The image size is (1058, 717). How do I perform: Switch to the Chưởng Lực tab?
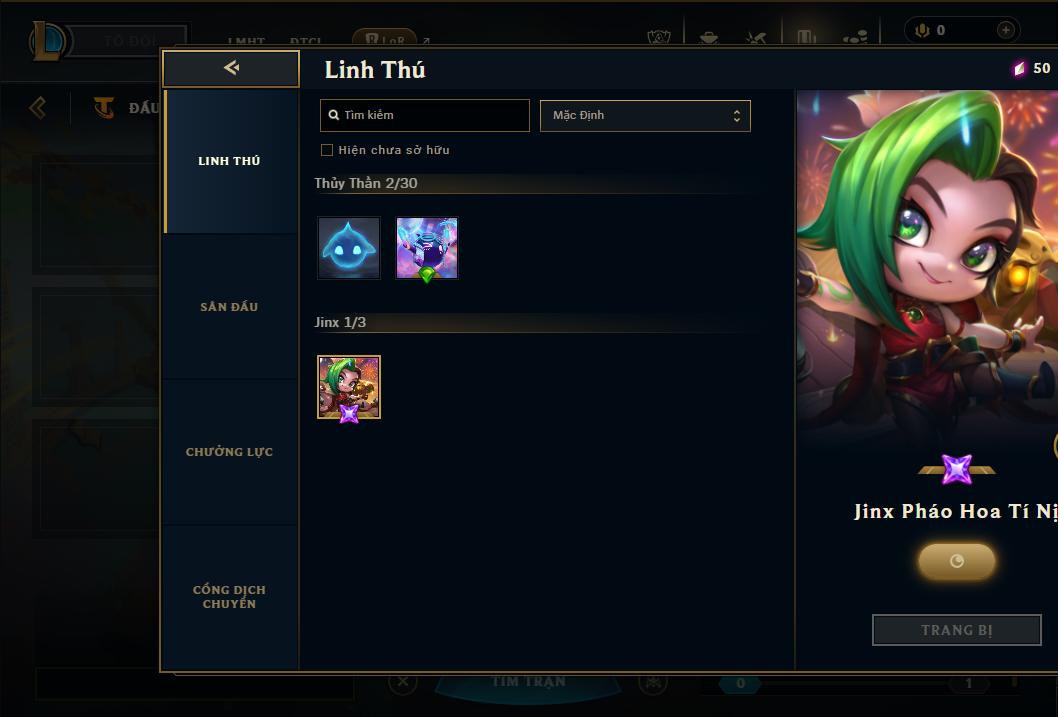[229, 452]
